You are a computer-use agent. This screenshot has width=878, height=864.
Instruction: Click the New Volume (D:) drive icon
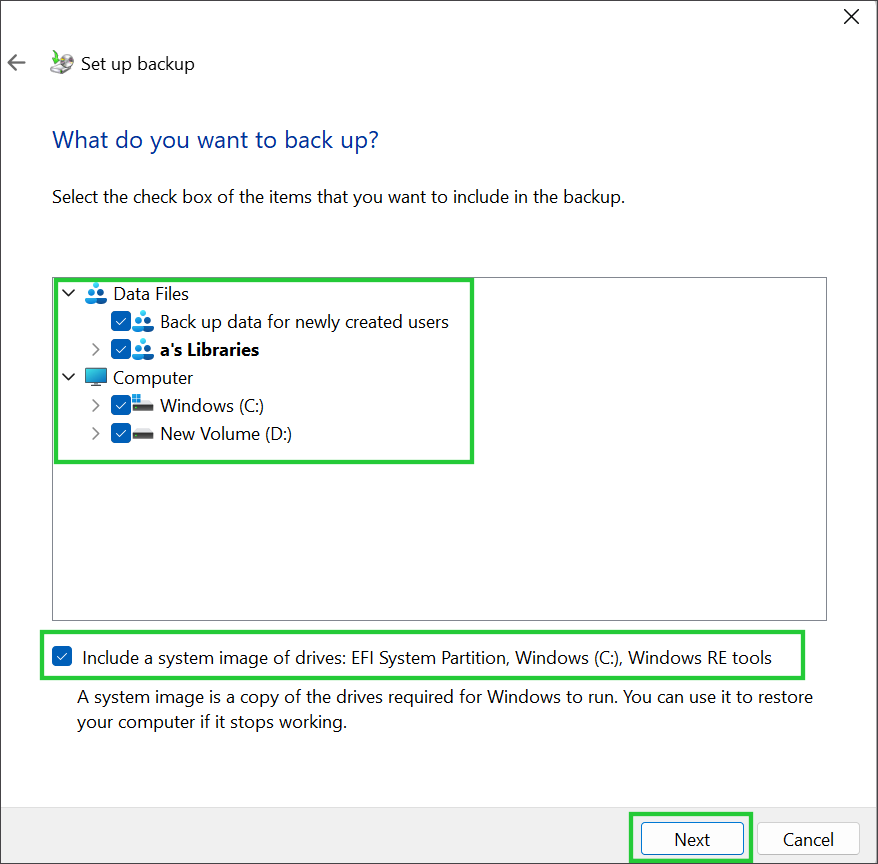tap(143, 434)
